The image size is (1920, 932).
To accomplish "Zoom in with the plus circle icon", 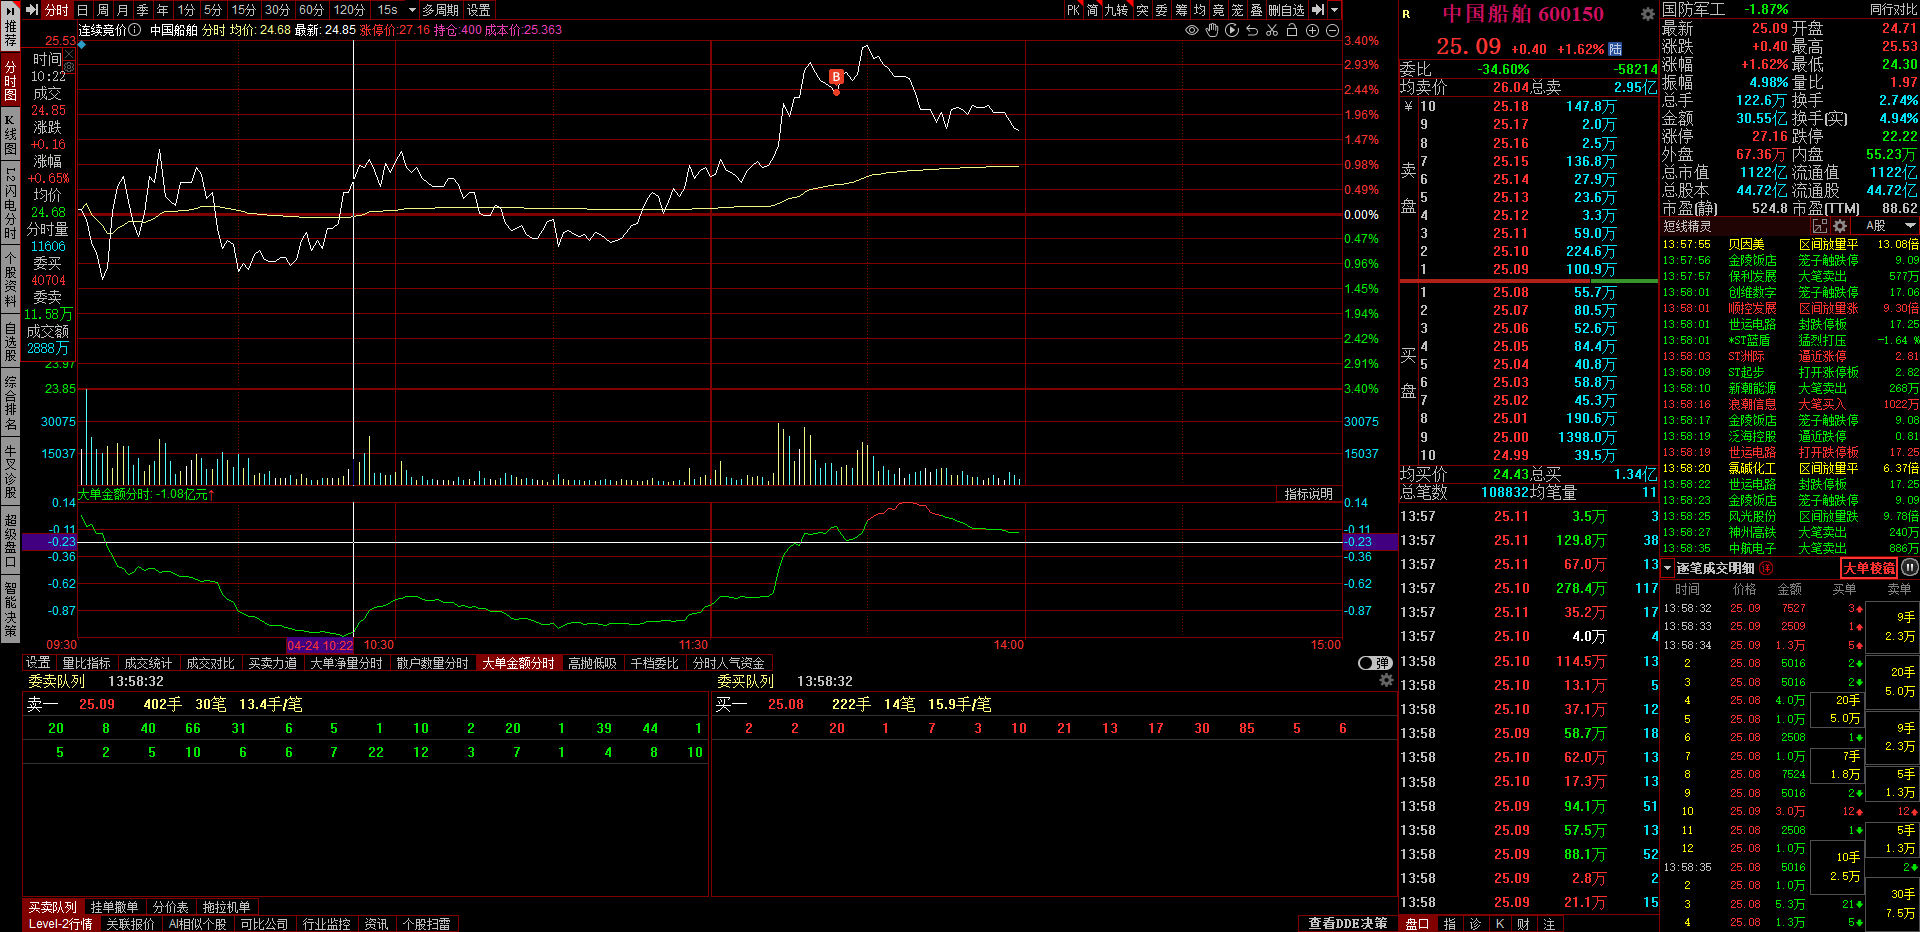I will 1312,30.
